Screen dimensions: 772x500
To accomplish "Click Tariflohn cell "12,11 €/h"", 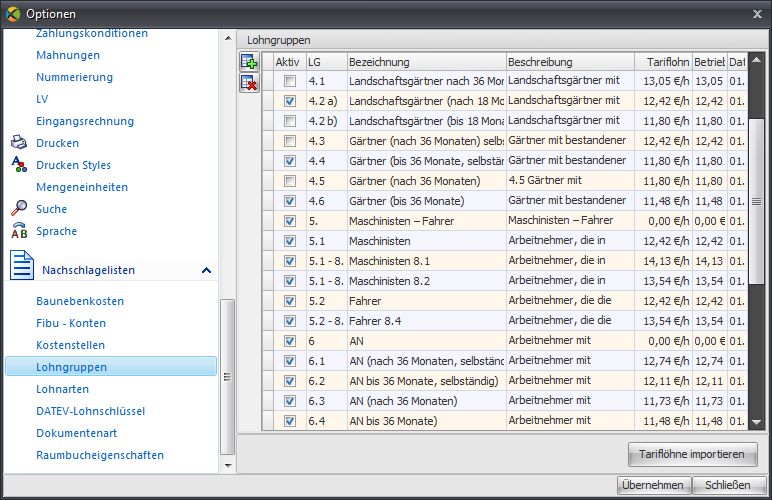I will 664,381.
